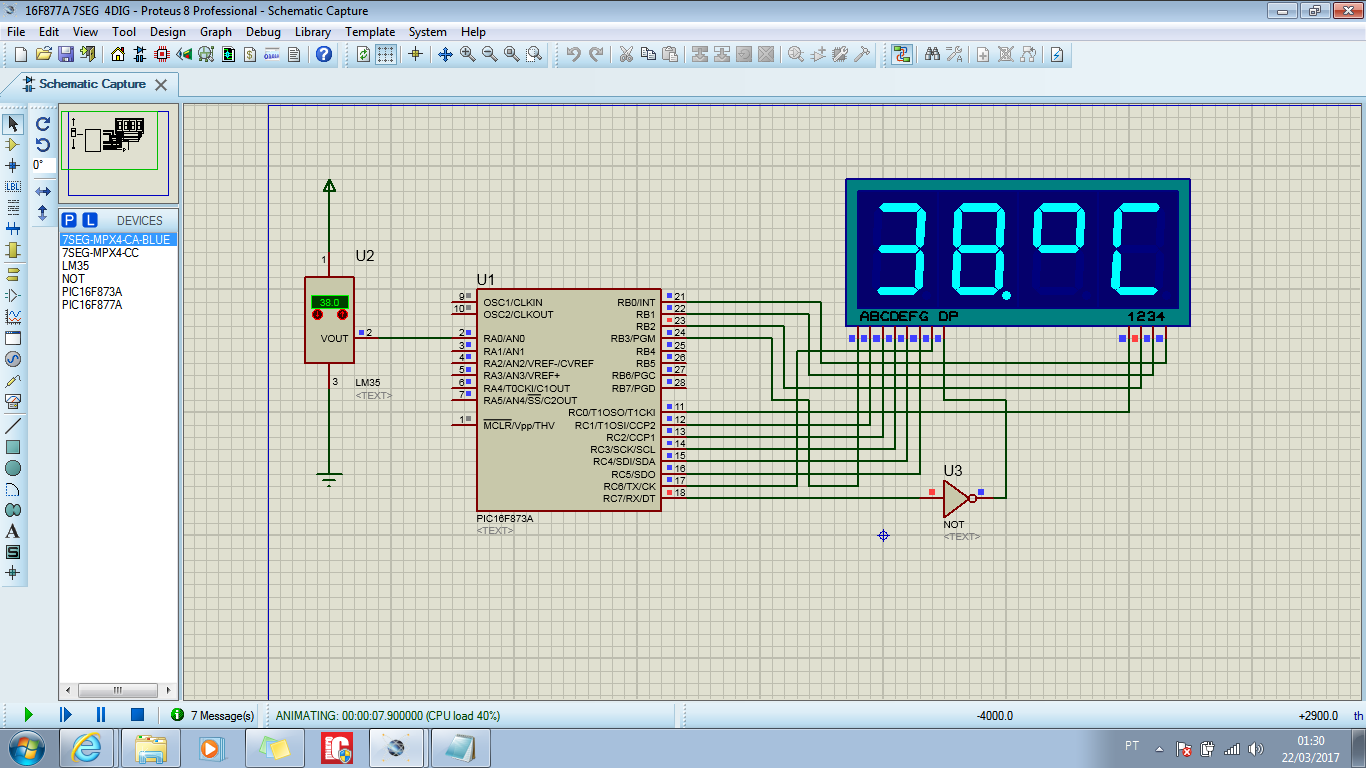Toggle the false origin crosshair icon
Viewport: 1366px width, 768px height.
click(x=416, y=54)
